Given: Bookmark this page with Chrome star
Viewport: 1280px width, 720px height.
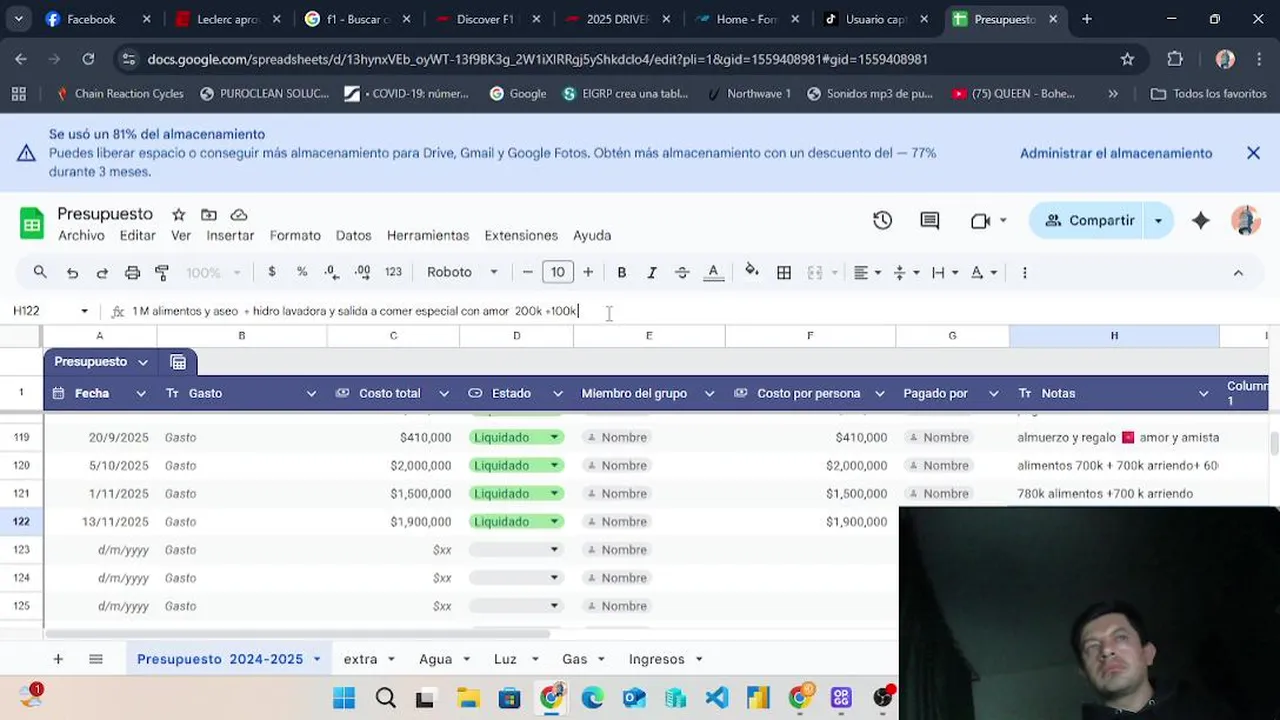Looking at the screenshot, I should [1127, 59].
